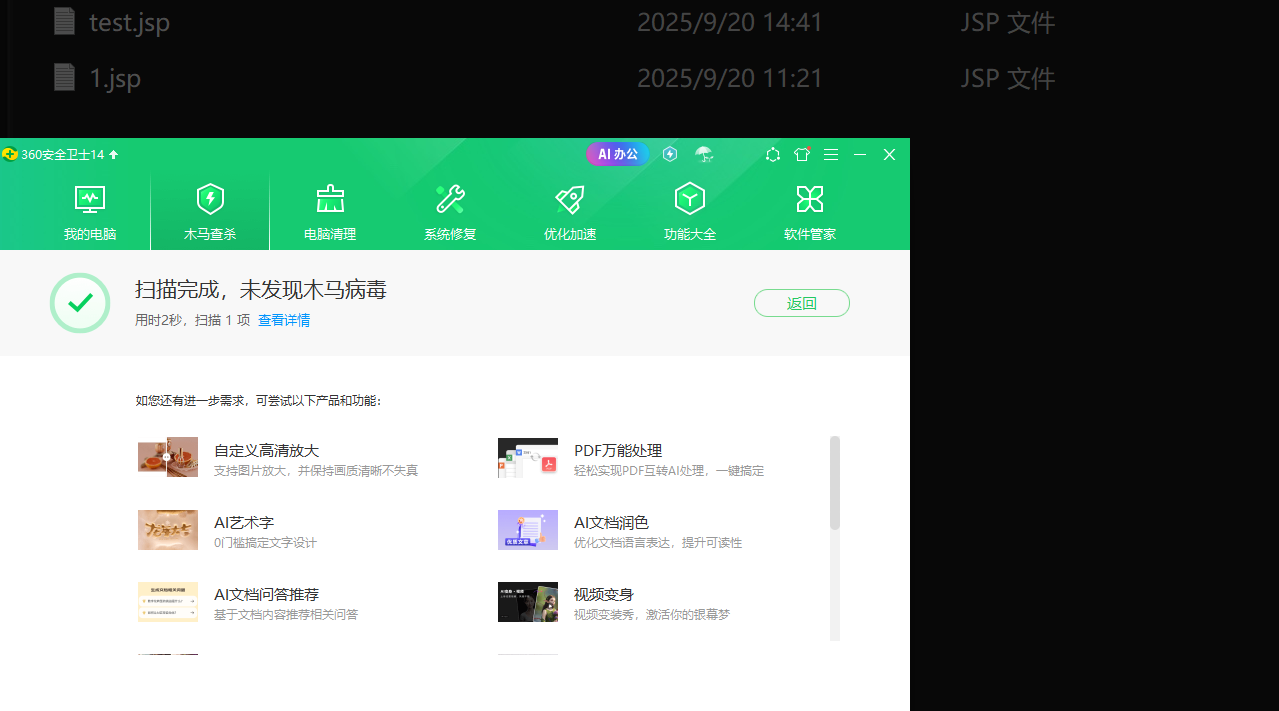
Task: Open the 电脑清理 tab
Action: 330,213
